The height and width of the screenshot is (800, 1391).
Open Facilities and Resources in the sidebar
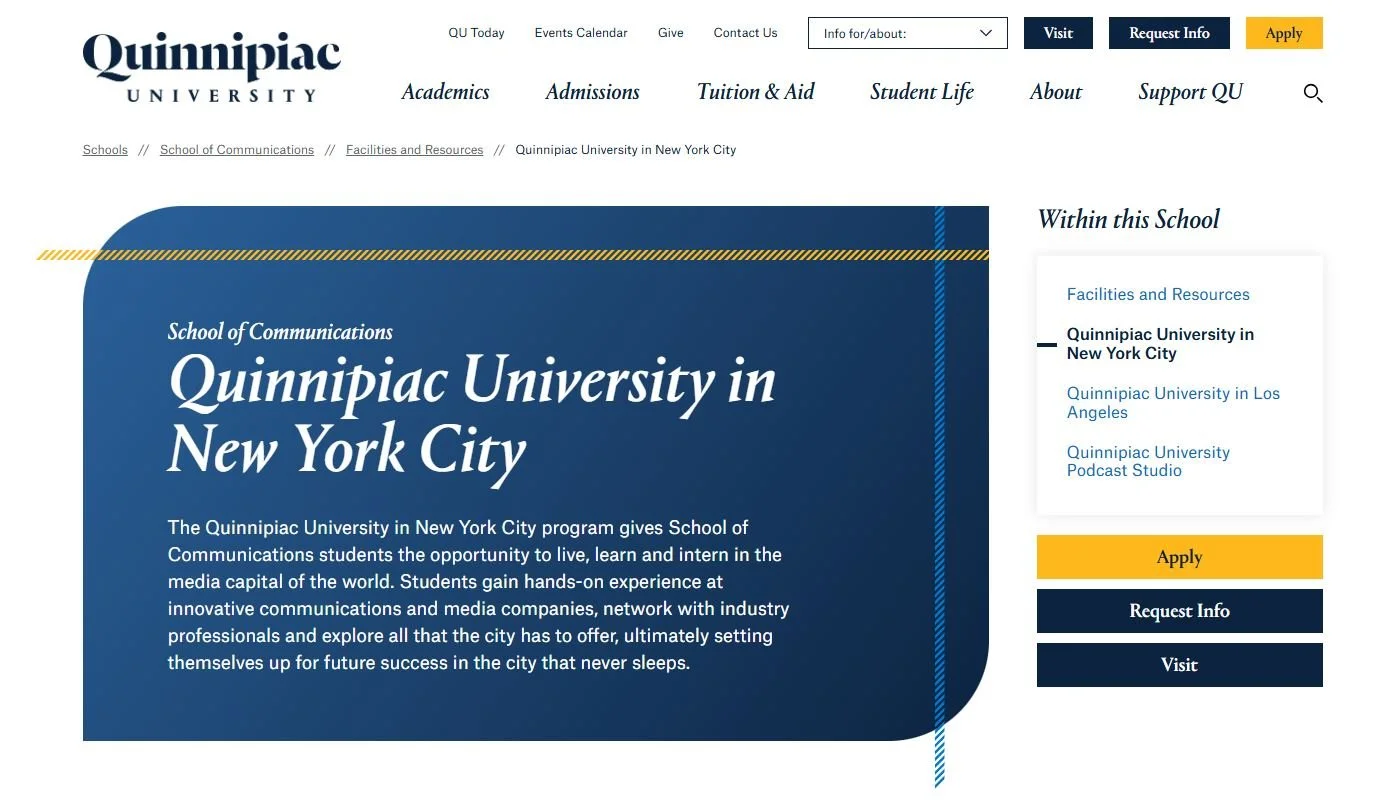(1158, 295)
